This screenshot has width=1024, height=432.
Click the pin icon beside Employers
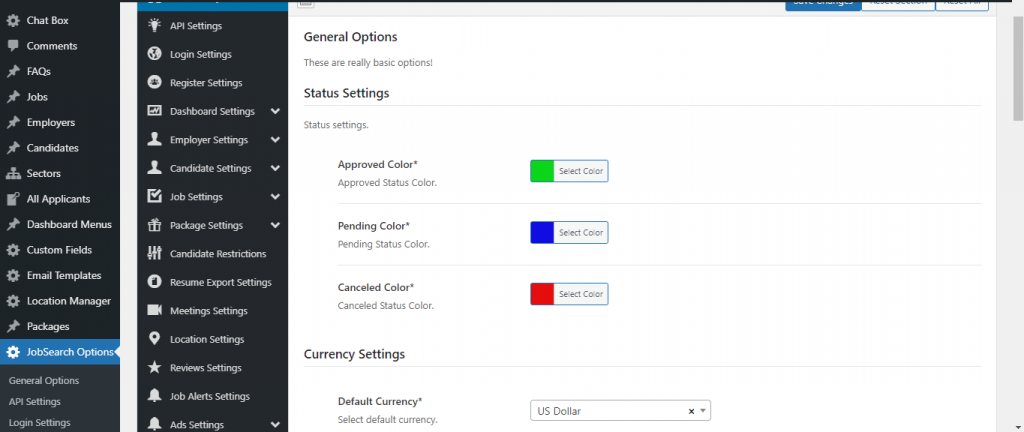pyautogui.click(x=12, y=122)
